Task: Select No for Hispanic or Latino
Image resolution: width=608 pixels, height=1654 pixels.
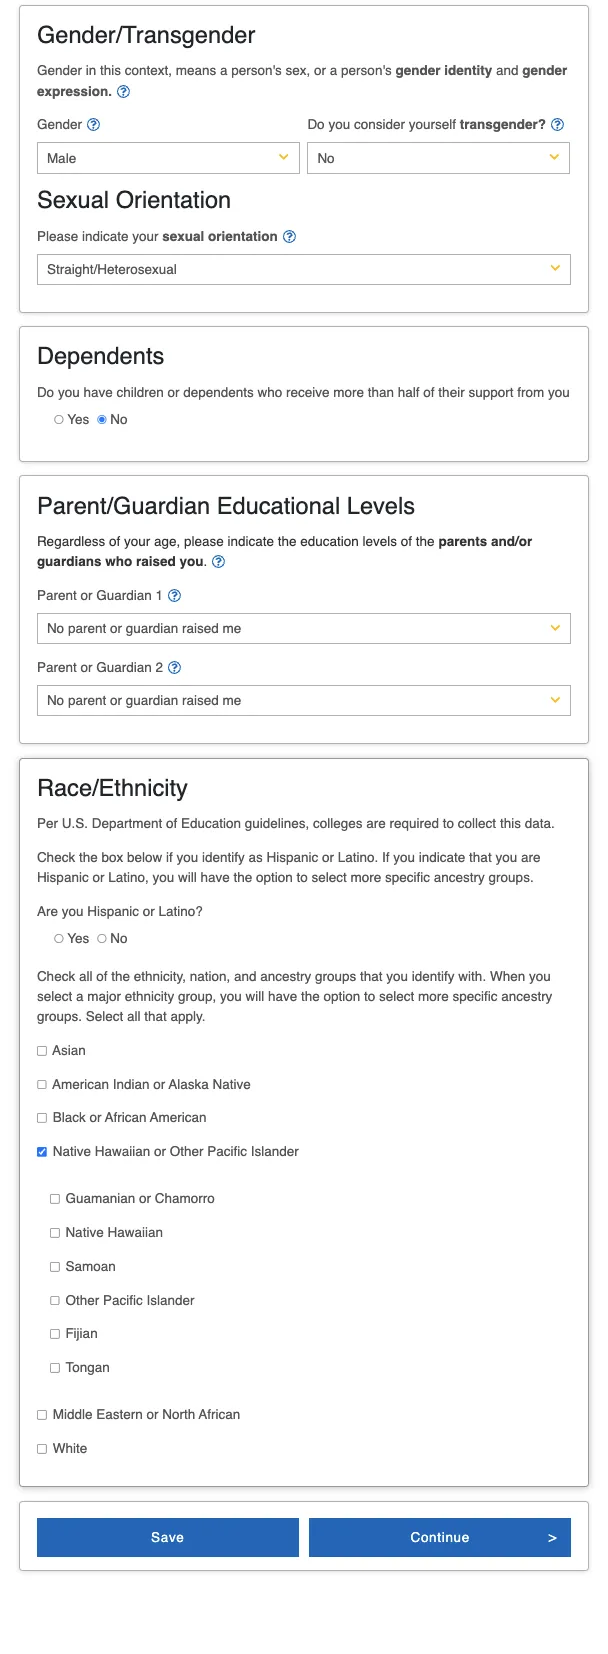Action: click(102, 939)
